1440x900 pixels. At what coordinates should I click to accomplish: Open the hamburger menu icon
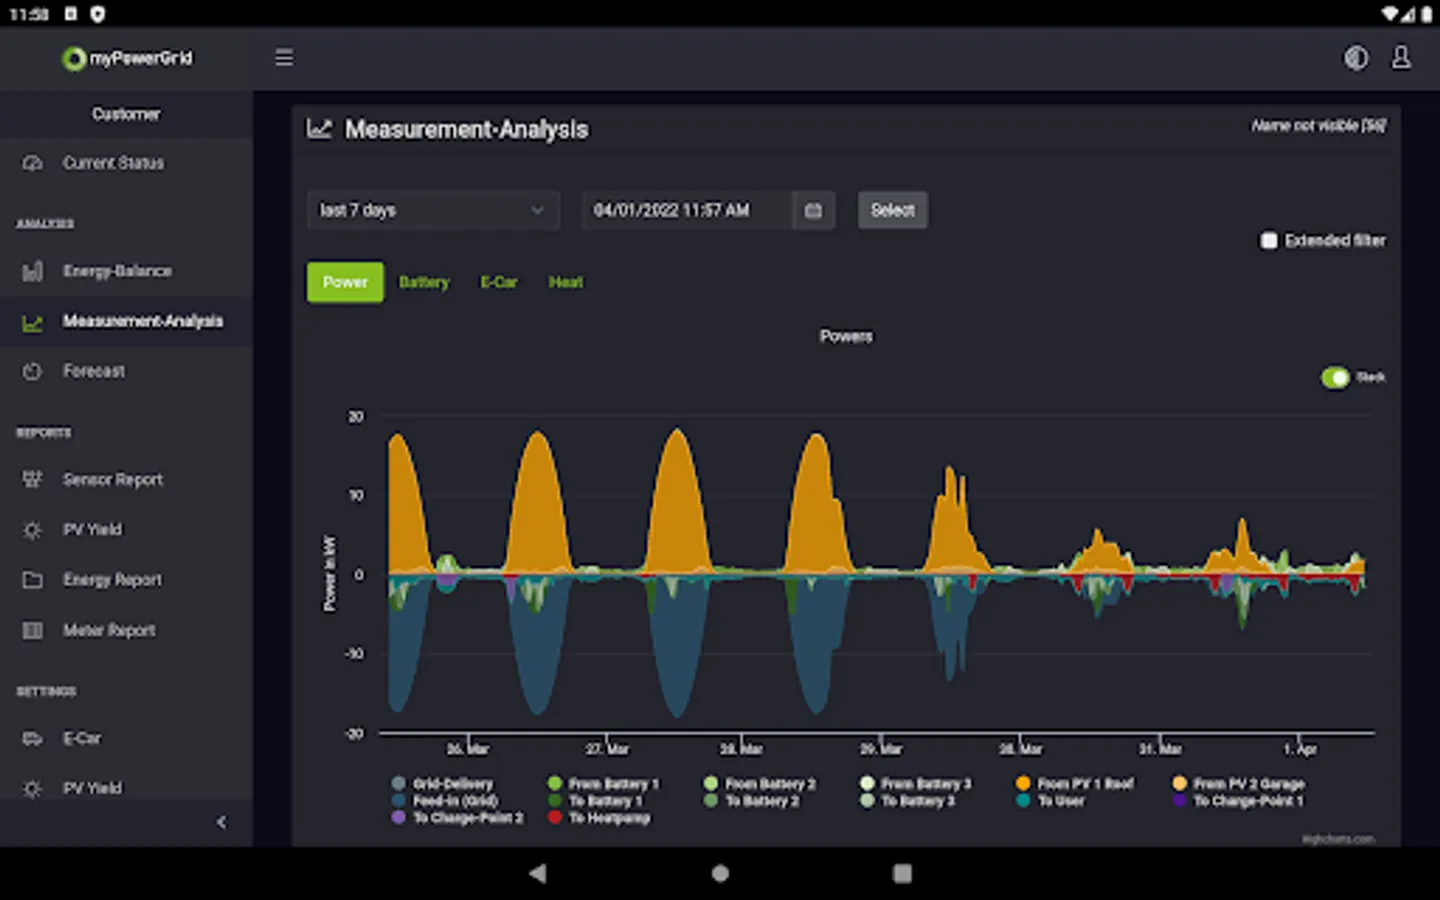284,58
